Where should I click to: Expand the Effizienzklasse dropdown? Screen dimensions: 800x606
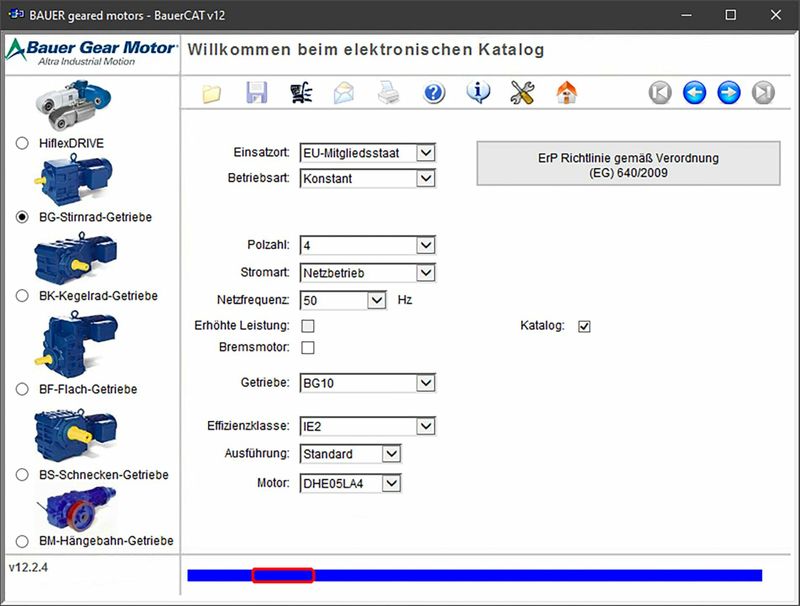(426, 427)
